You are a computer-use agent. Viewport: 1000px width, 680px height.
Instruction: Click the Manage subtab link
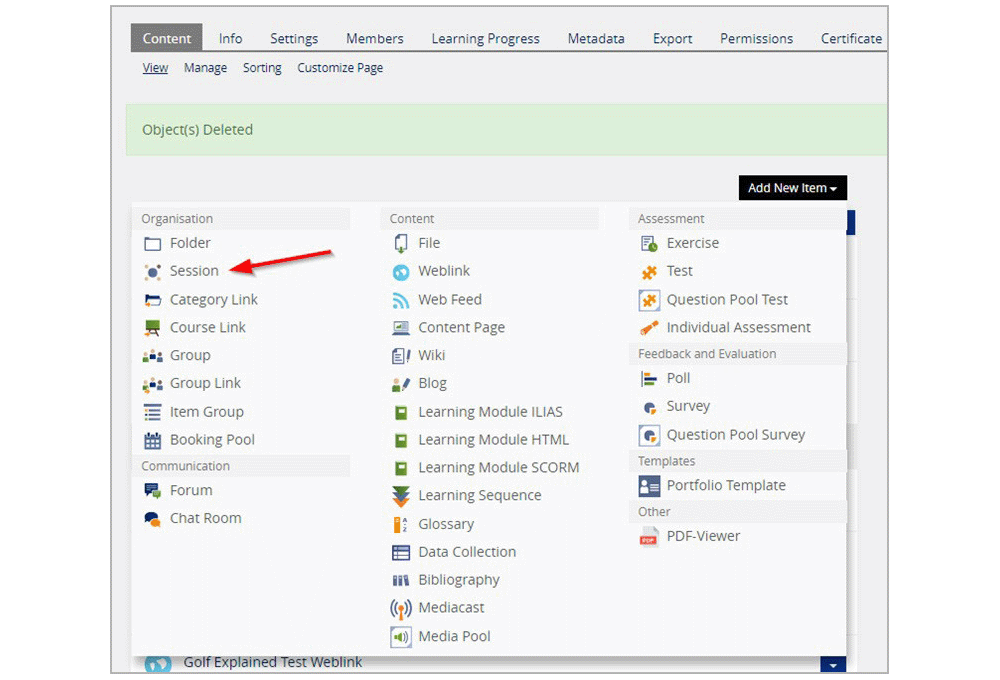(205, 68)
